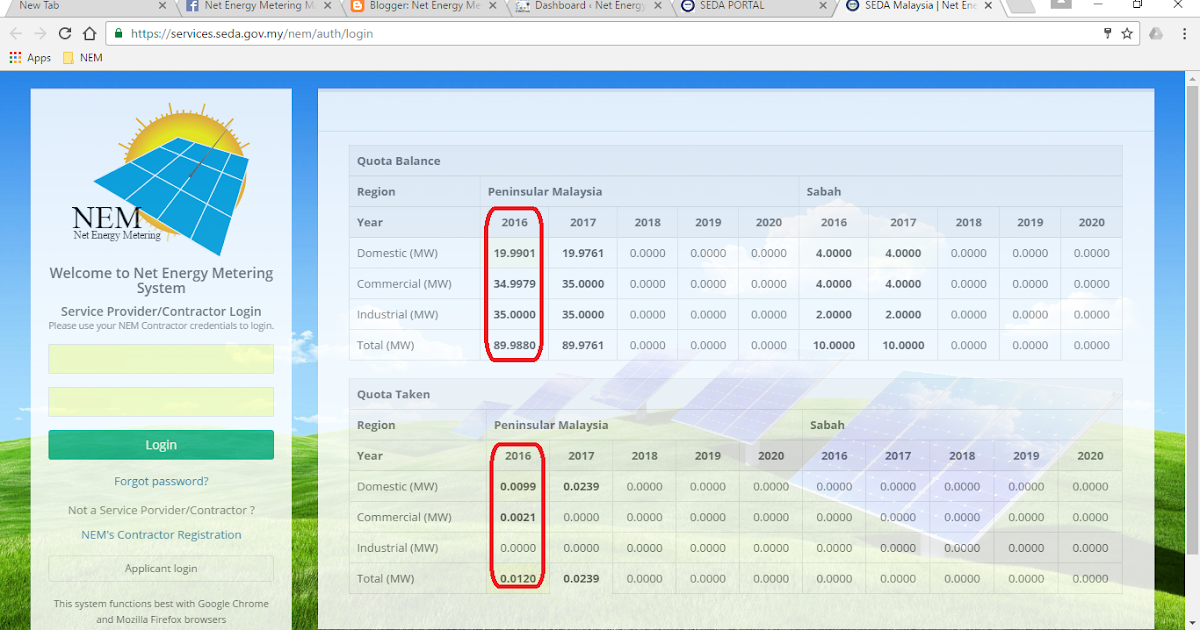The width and height of the screenshot is (1200, 630).
Task: Click the saved password key icon
Action: (1107, 33)
